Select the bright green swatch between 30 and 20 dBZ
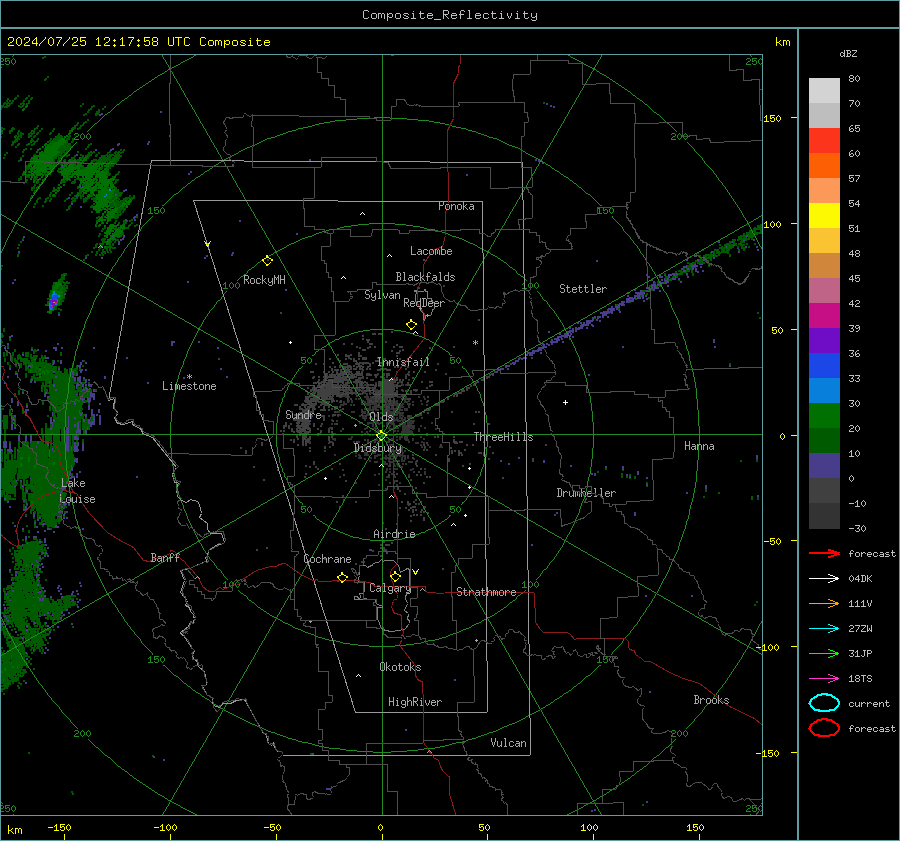900x841 pixels. point(824,416)
